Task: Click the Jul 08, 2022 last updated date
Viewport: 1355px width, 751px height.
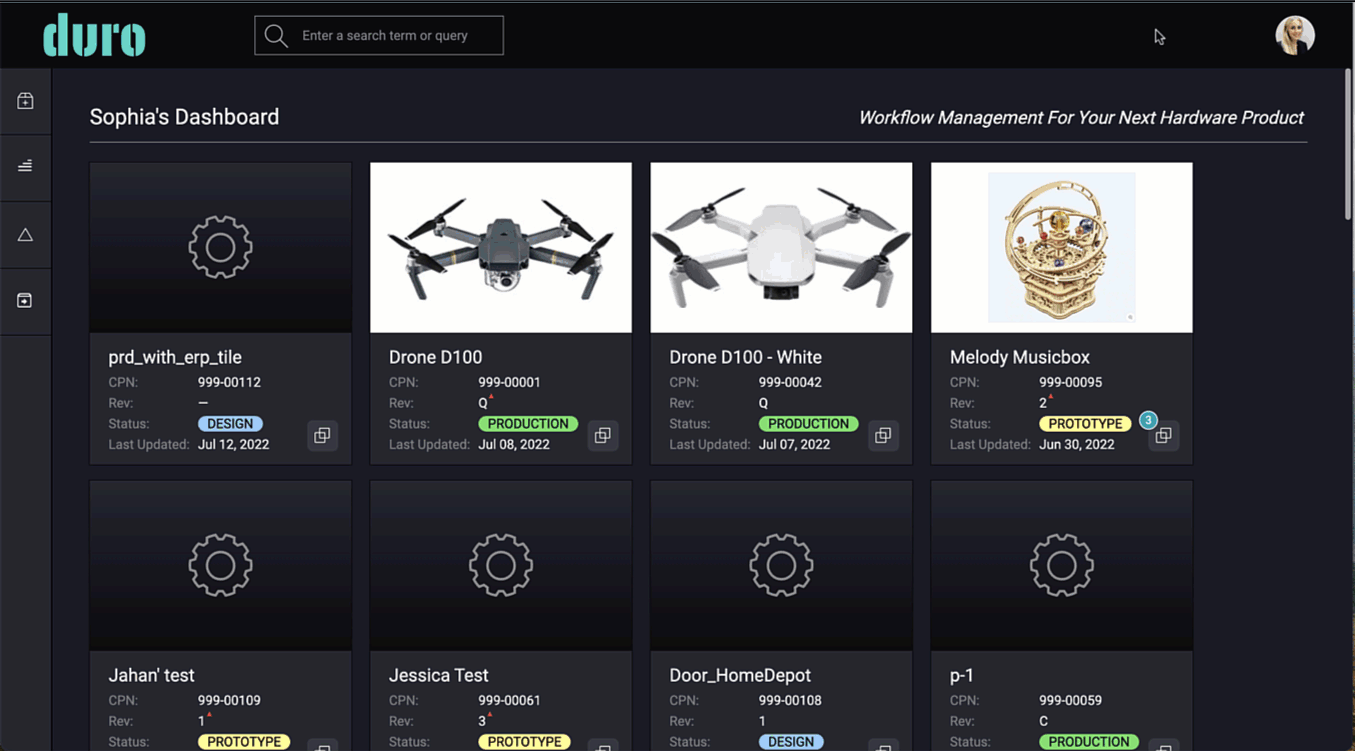Action: coord(514,444)
